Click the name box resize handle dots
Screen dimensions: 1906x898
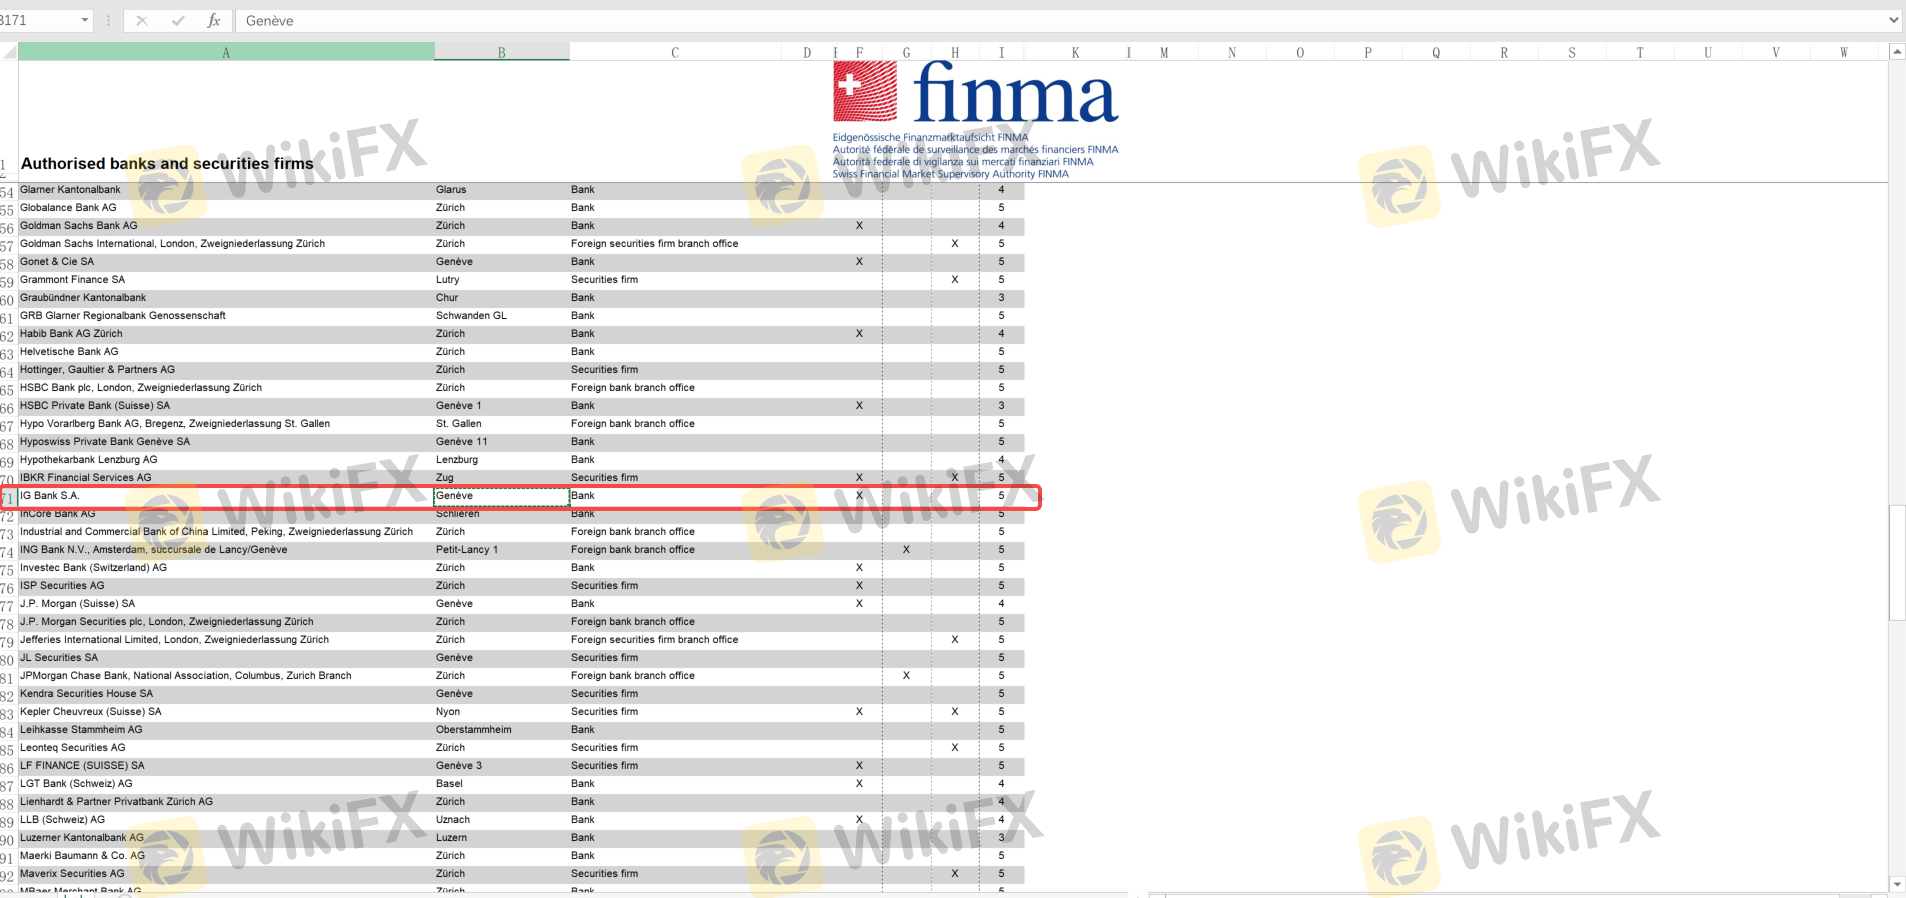tap(108, 20)
